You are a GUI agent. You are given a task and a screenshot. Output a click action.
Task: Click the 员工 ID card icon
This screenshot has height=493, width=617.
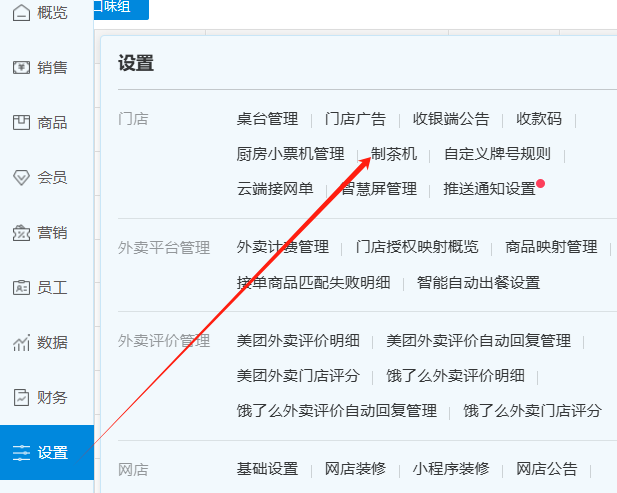point(21,288)
